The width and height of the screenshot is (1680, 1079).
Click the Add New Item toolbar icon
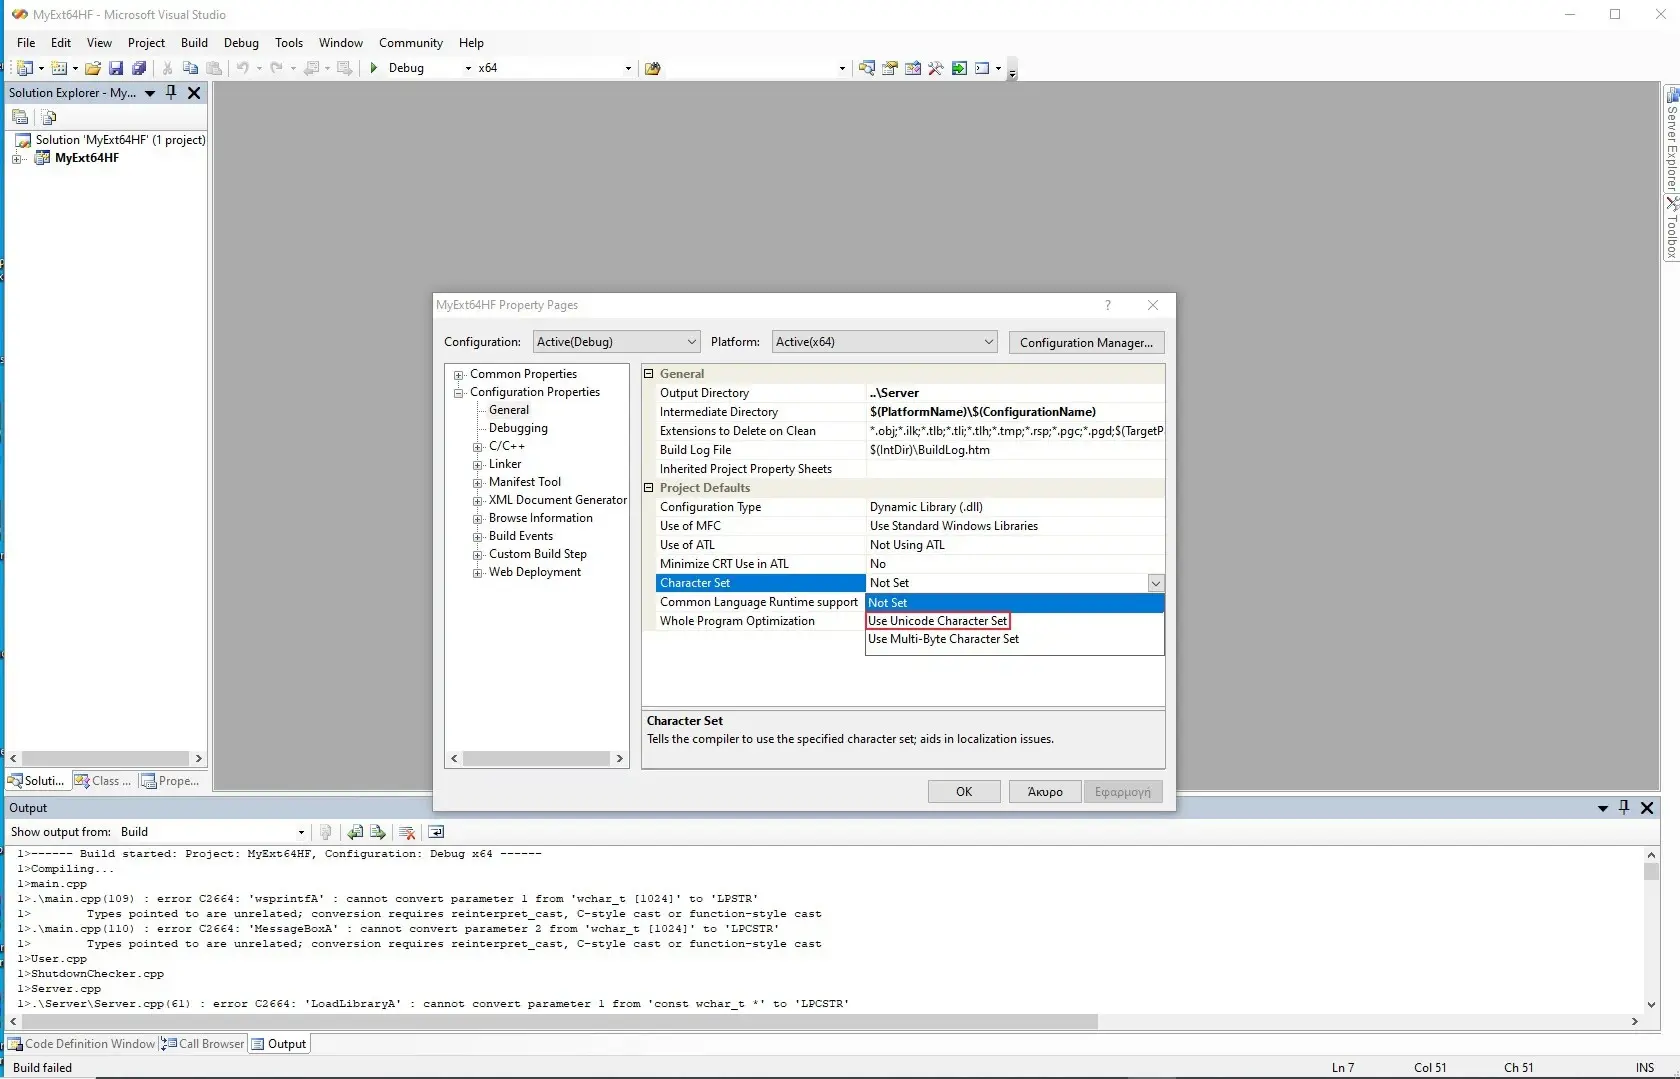tap(59, 68)
